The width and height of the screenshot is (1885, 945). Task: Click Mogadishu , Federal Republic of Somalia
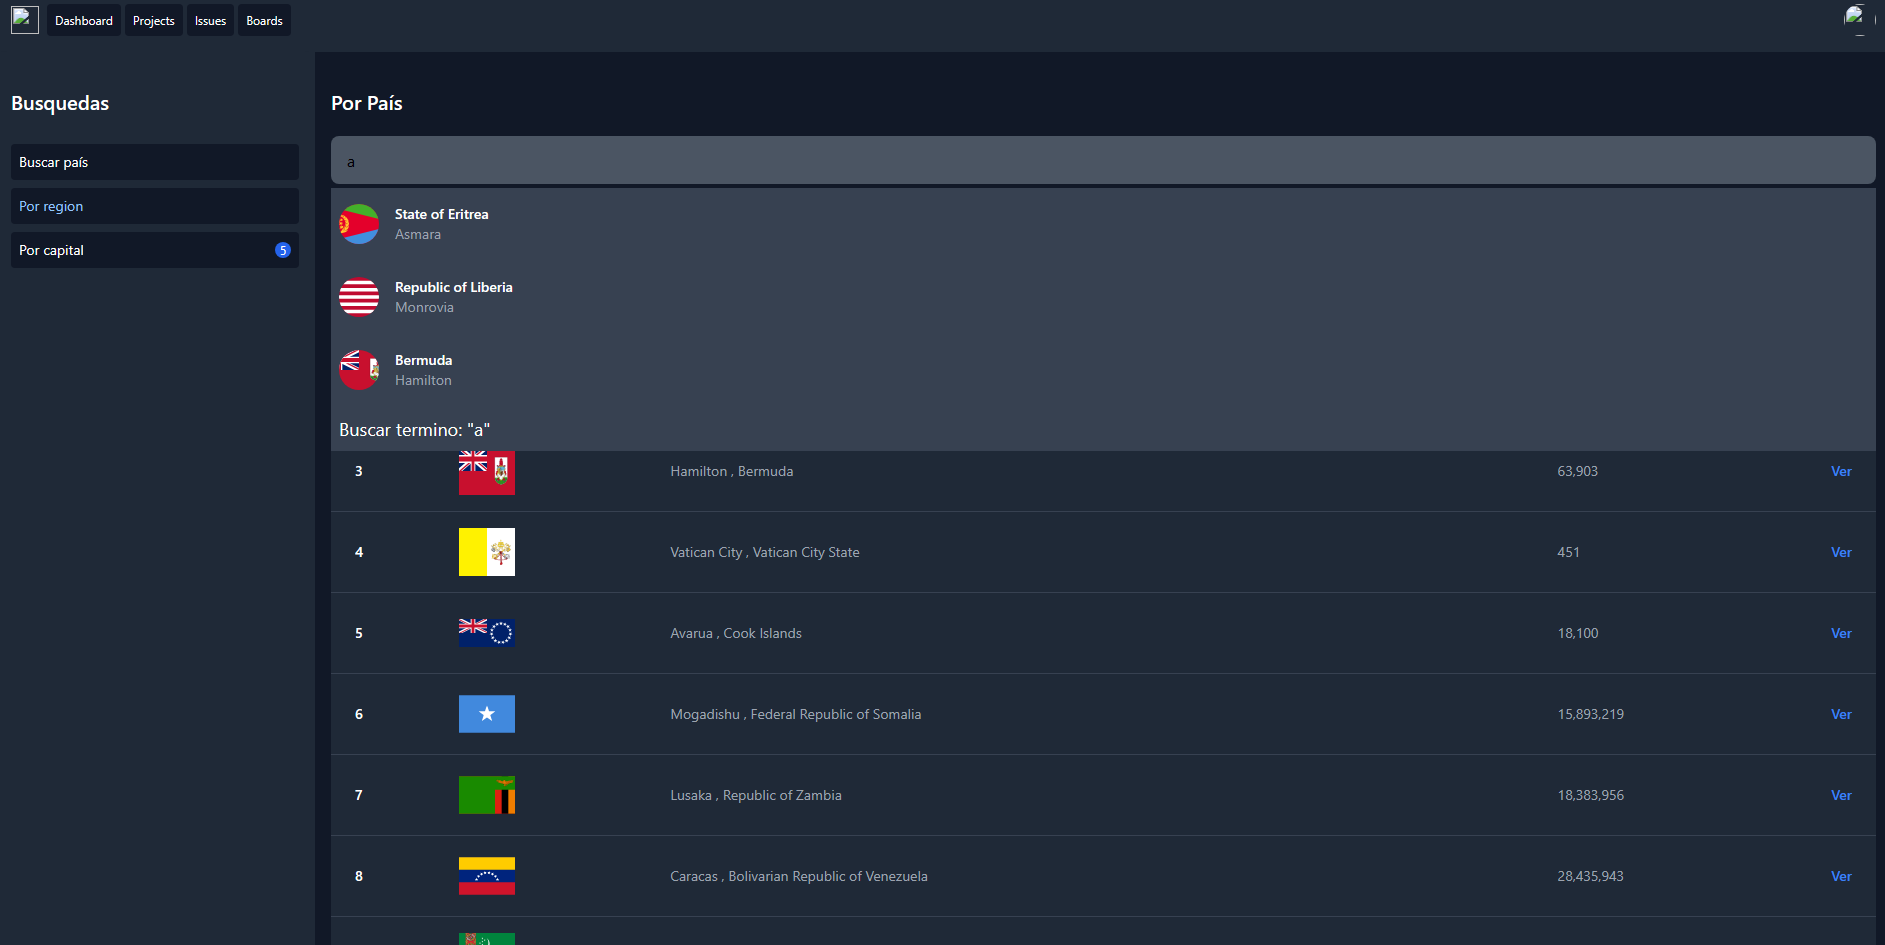[796, 714]
